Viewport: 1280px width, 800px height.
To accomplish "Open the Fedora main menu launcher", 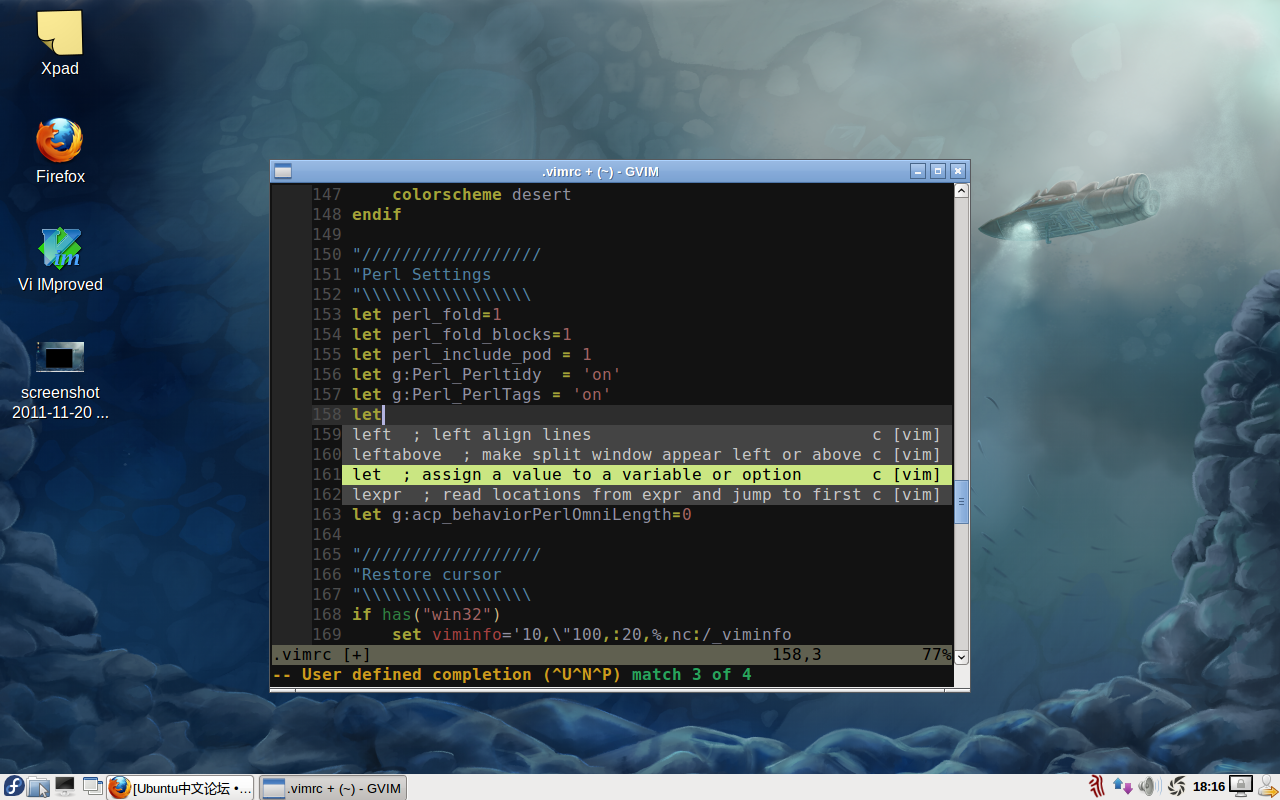I will coord(14,787).
